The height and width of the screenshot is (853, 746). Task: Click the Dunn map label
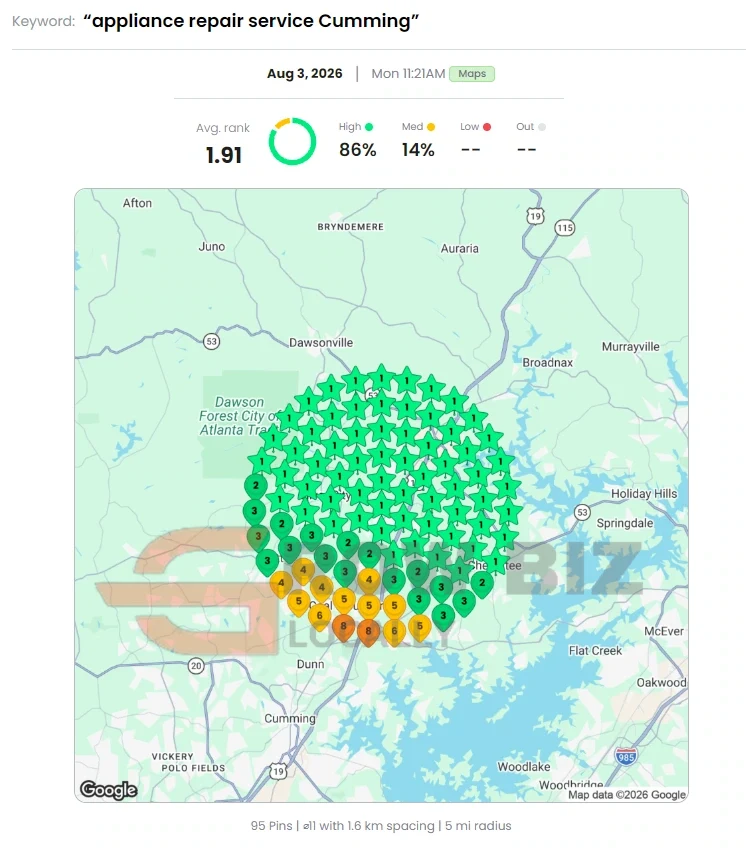point(311,664)
